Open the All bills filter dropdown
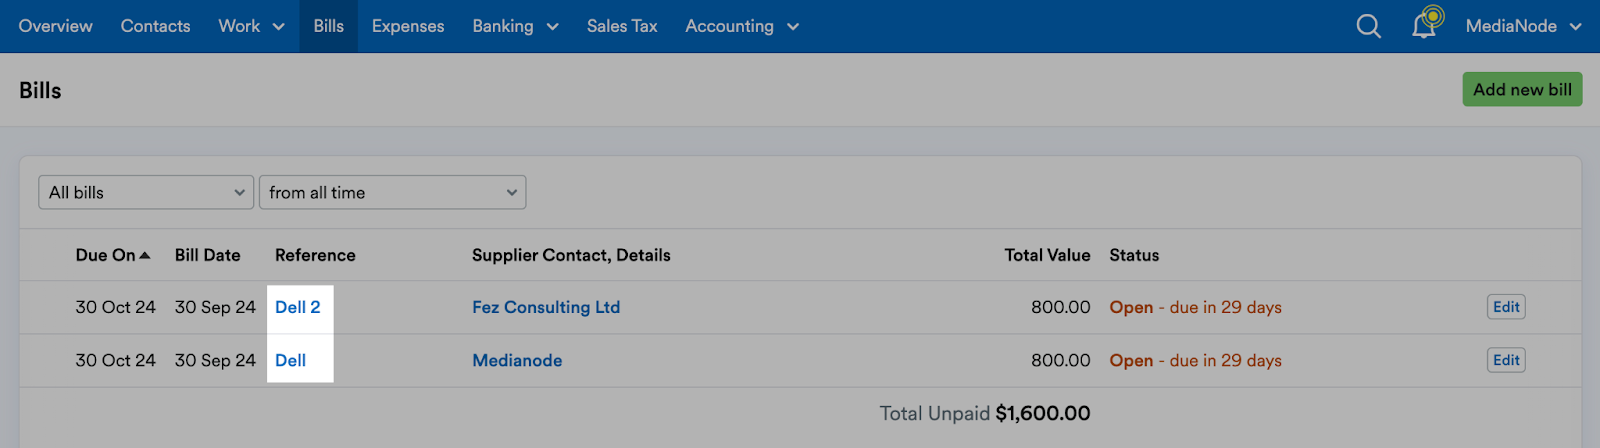This screenshot has width=1600, height=448. [146, 192]
